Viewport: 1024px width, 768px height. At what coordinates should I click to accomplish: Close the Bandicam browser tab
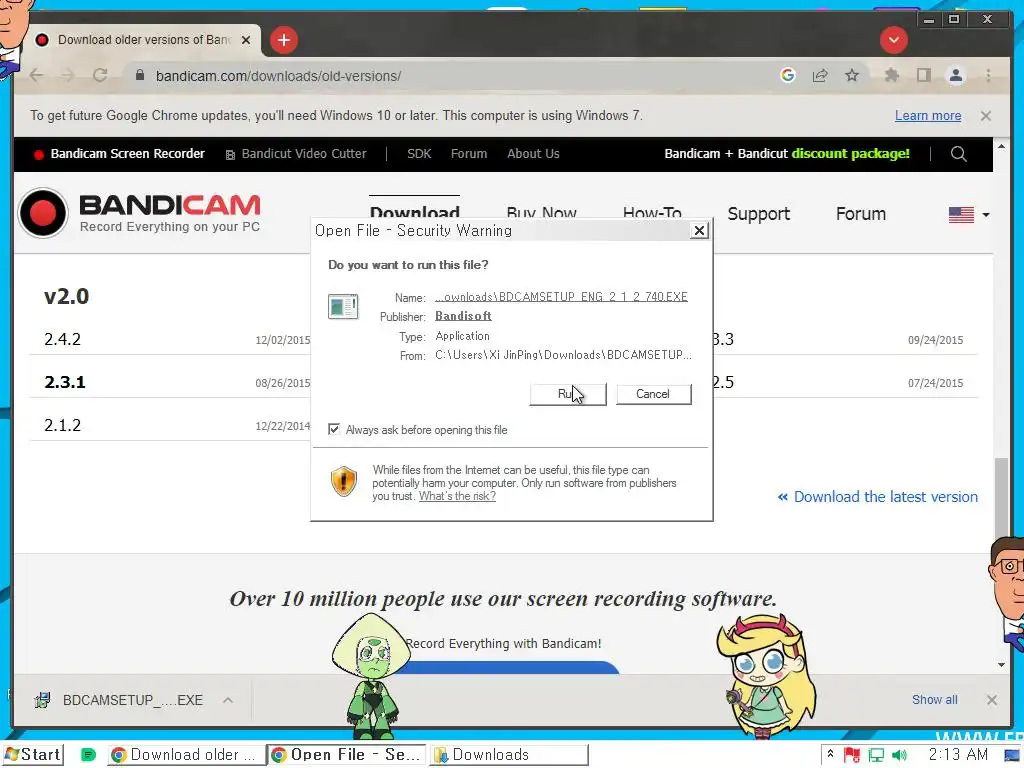tap(246, 40)
